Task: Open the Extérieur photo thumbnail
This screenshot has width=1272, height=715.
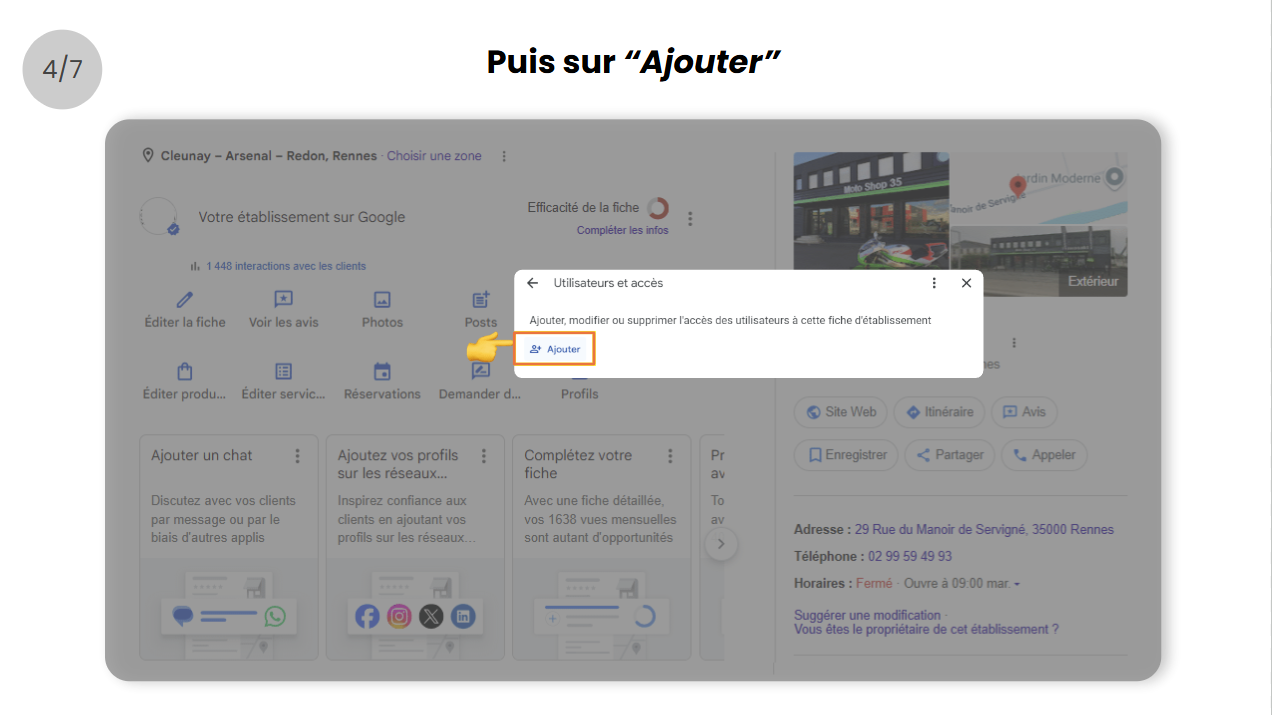Action: tap(1038, 261)
